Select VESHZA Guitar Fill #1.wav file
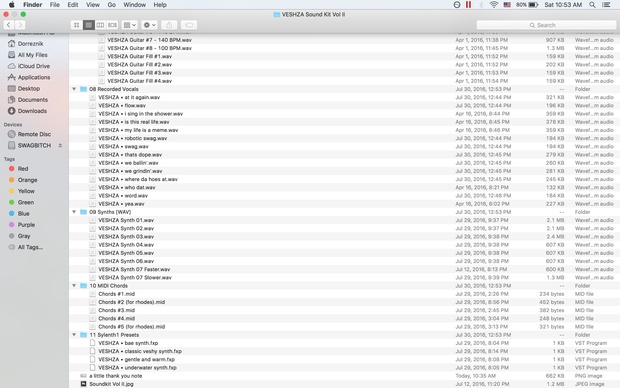Screen dimensions: 620x388 point(140,56)
